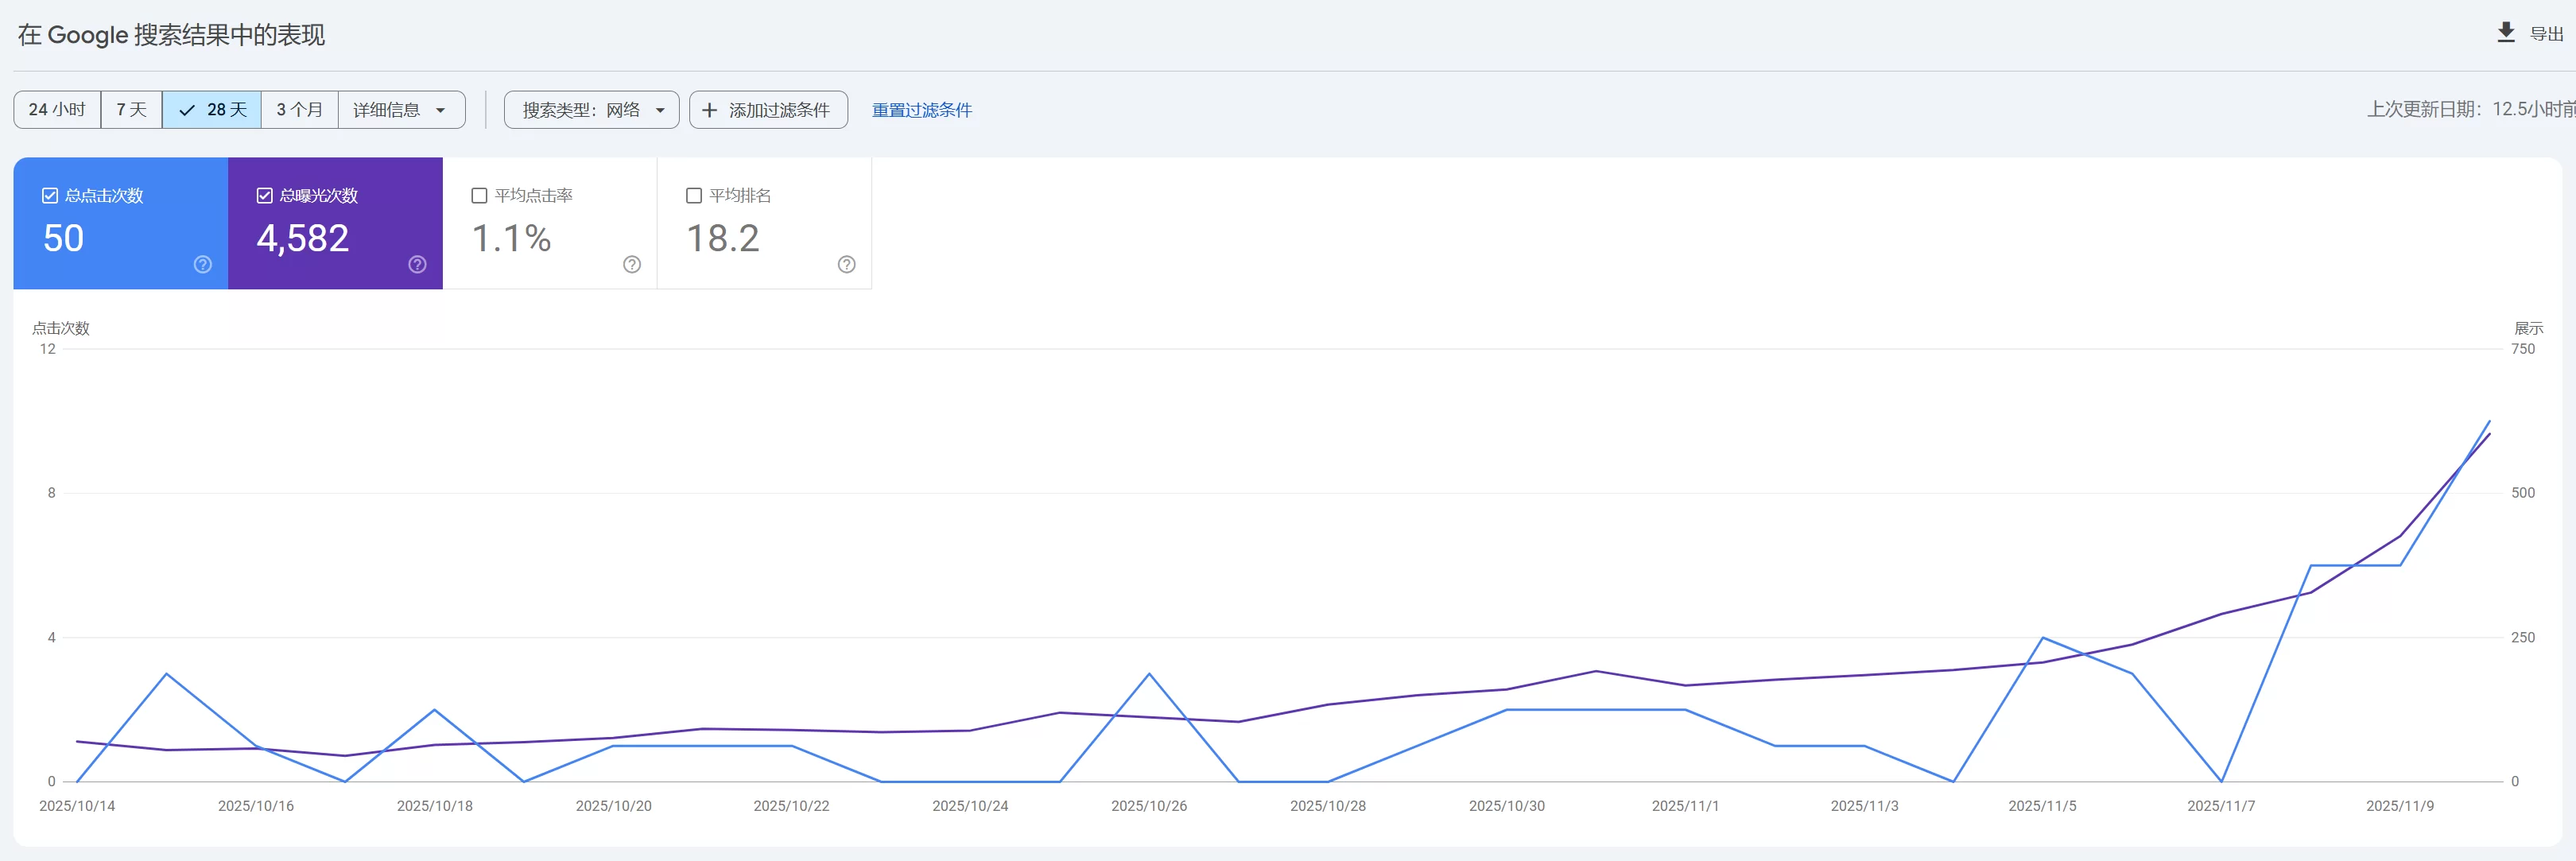Open help icon on average position card
This screenshot has height=861, width=2576.
coord(846,264)
